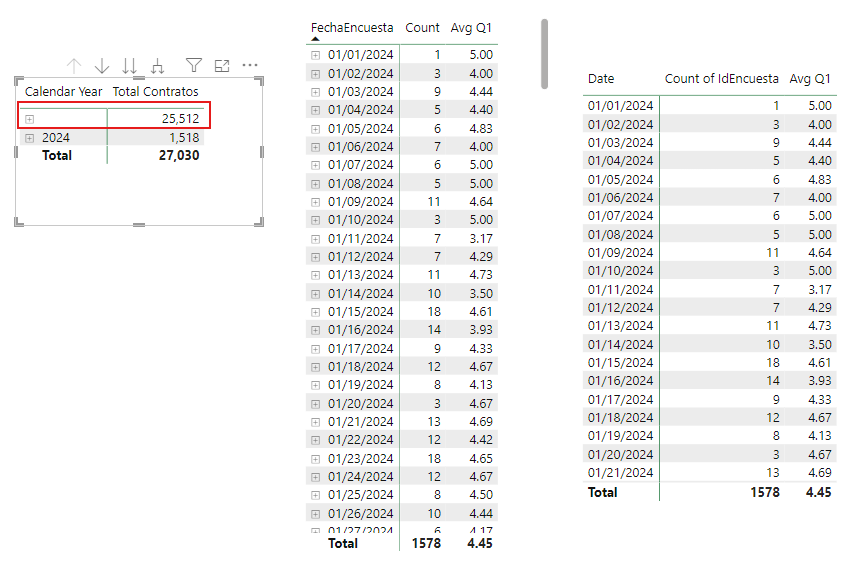Click 3.50 Avg Q1 in FechaEncuesta table
The height and width of the screenshot is (561, 858).
(481, 294)
